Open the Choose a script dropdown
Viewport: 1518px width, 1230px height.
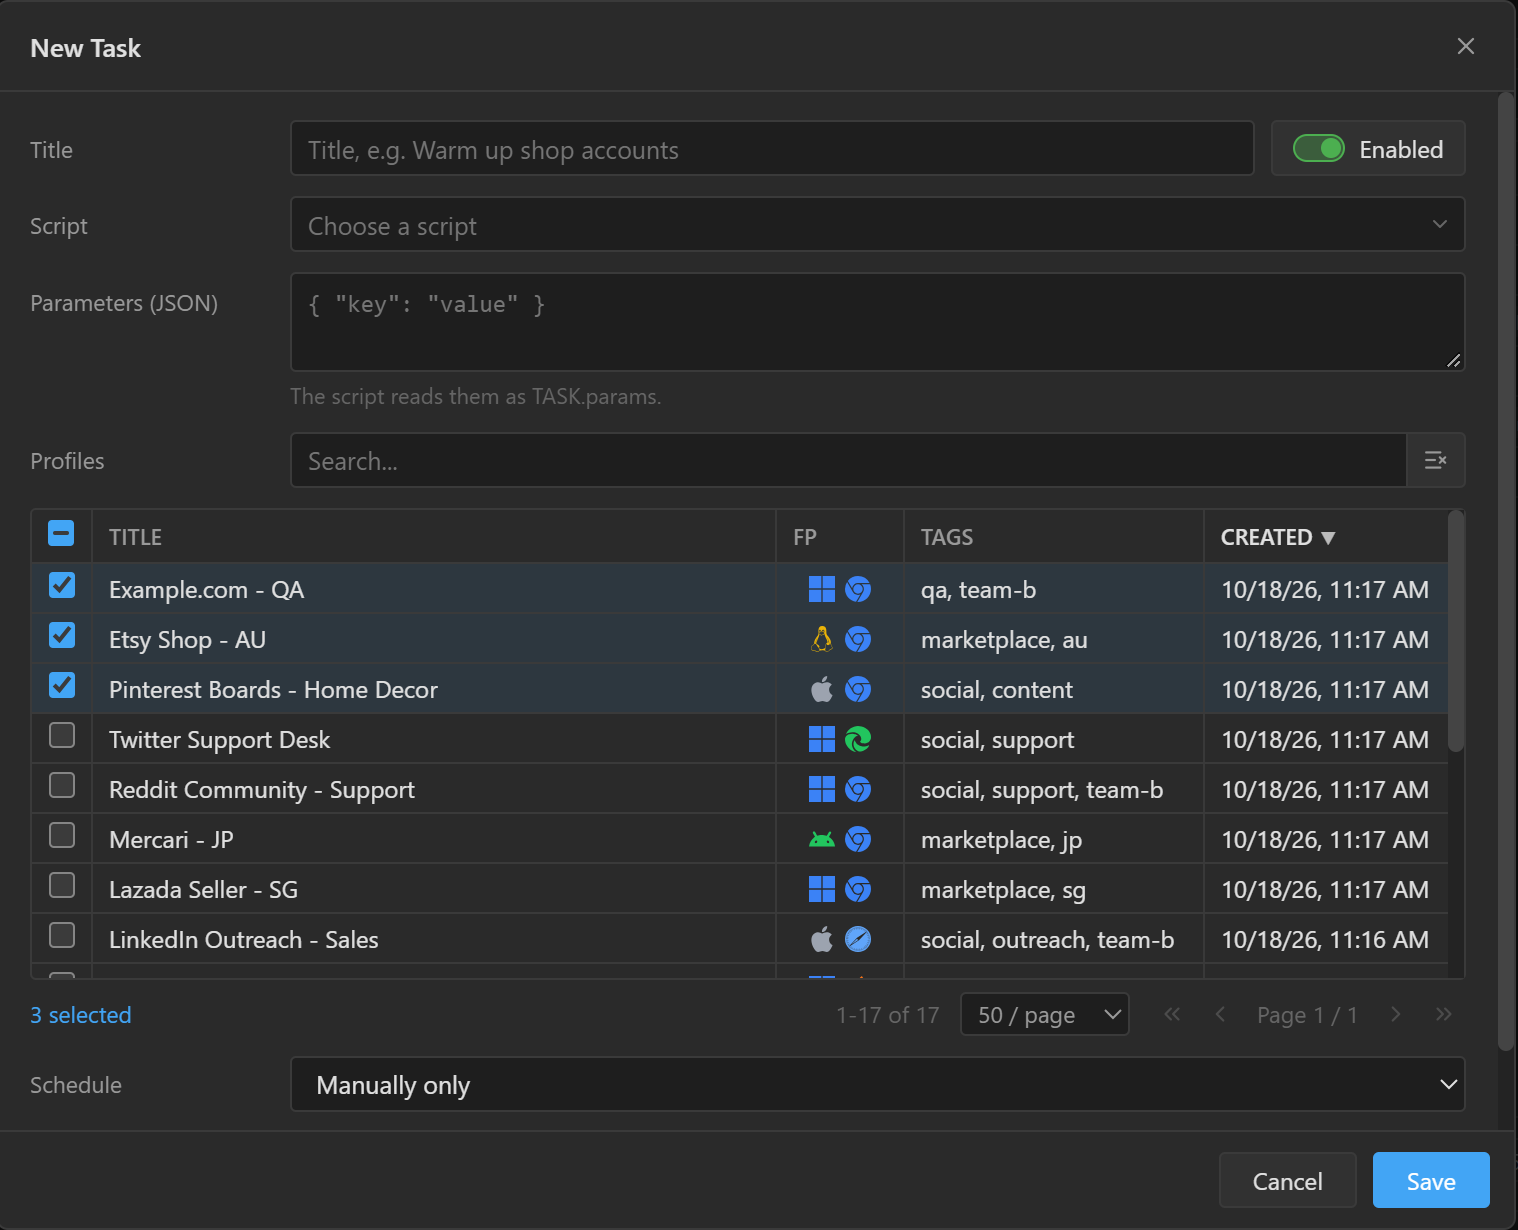878,225
